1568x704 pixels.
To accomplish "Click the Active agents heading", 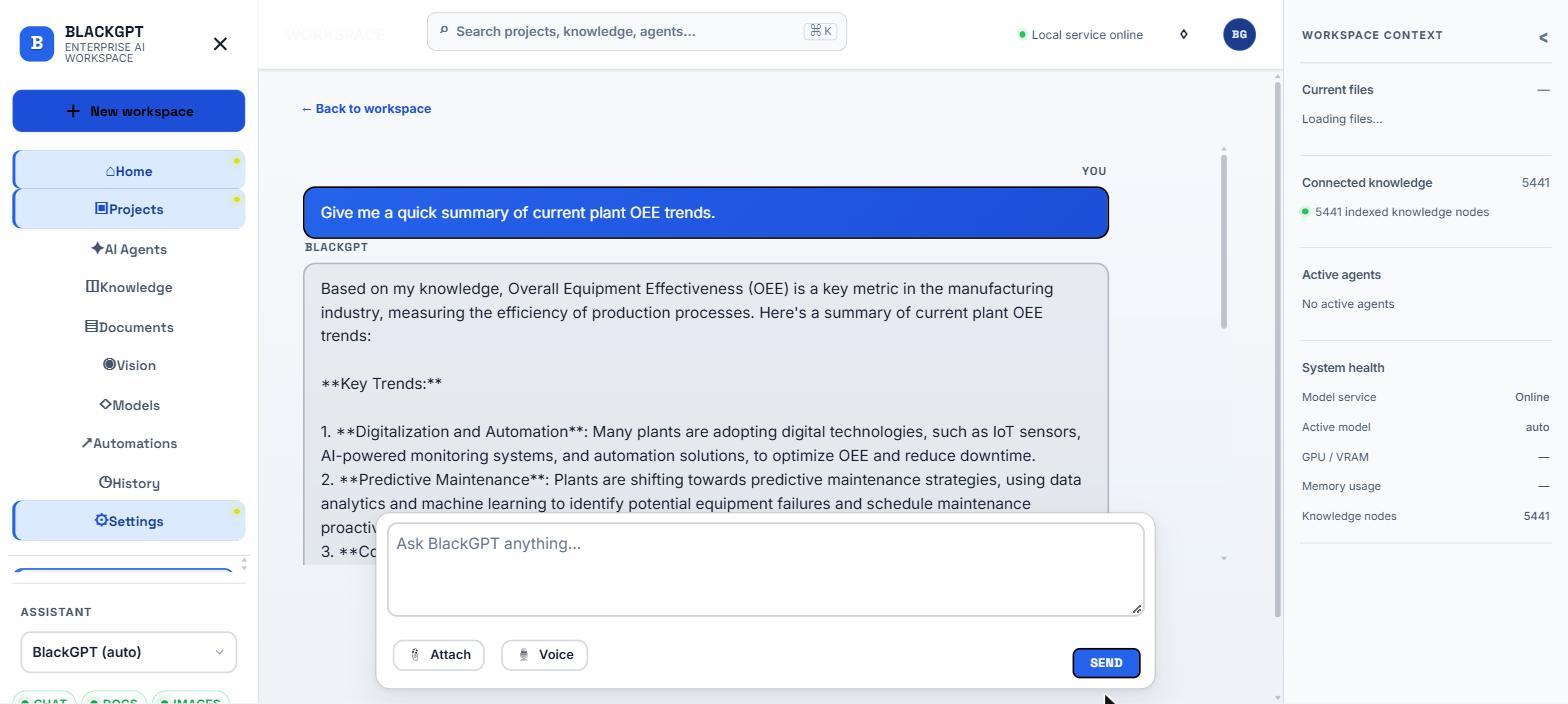I will click(1341, 275).
